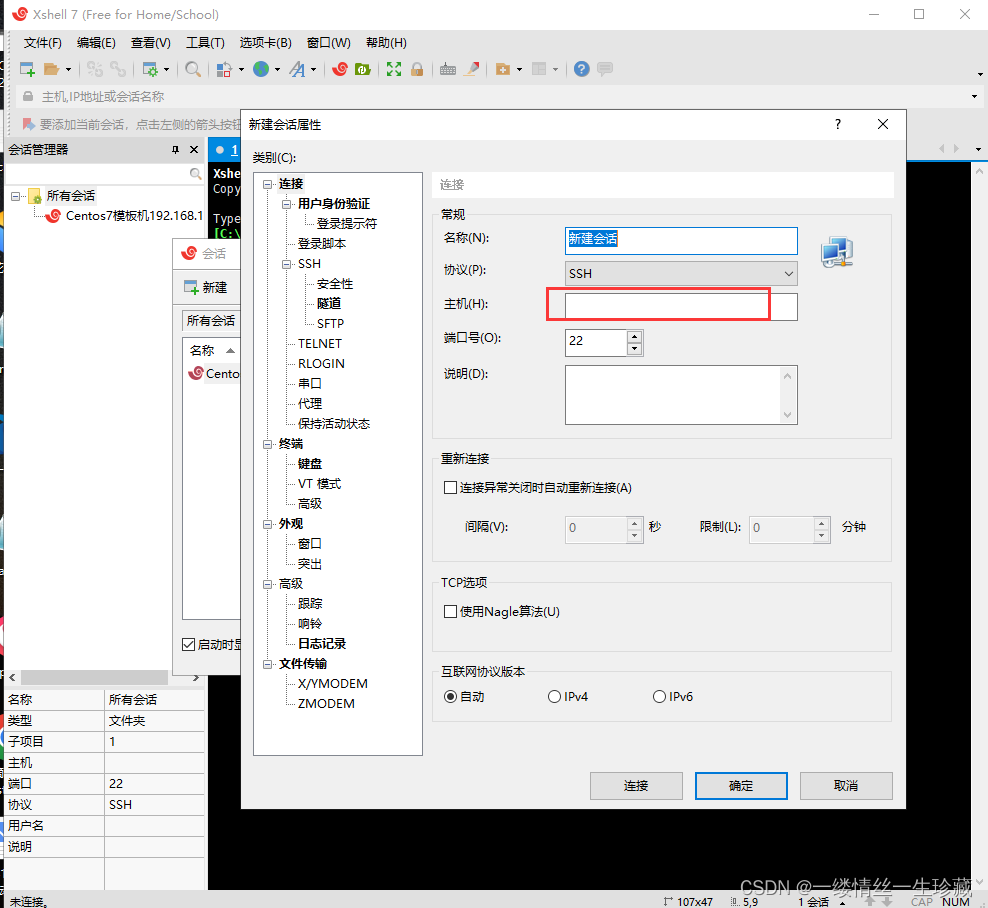Collapse the '连接' tree category
Image resolution: width=988 pixels, height=908 pixels.
click(267, 184)
